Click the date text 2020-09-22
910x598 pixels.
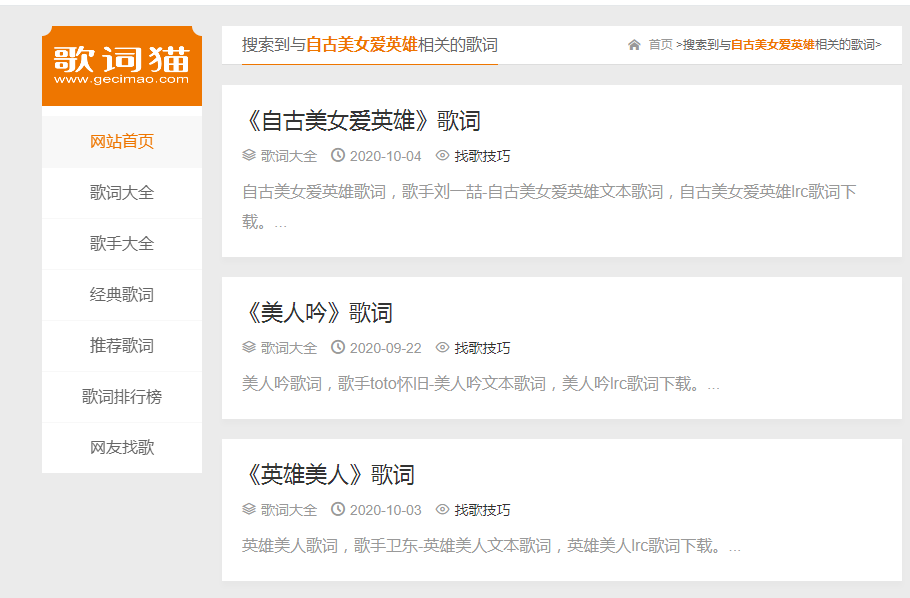coord(385,348)
